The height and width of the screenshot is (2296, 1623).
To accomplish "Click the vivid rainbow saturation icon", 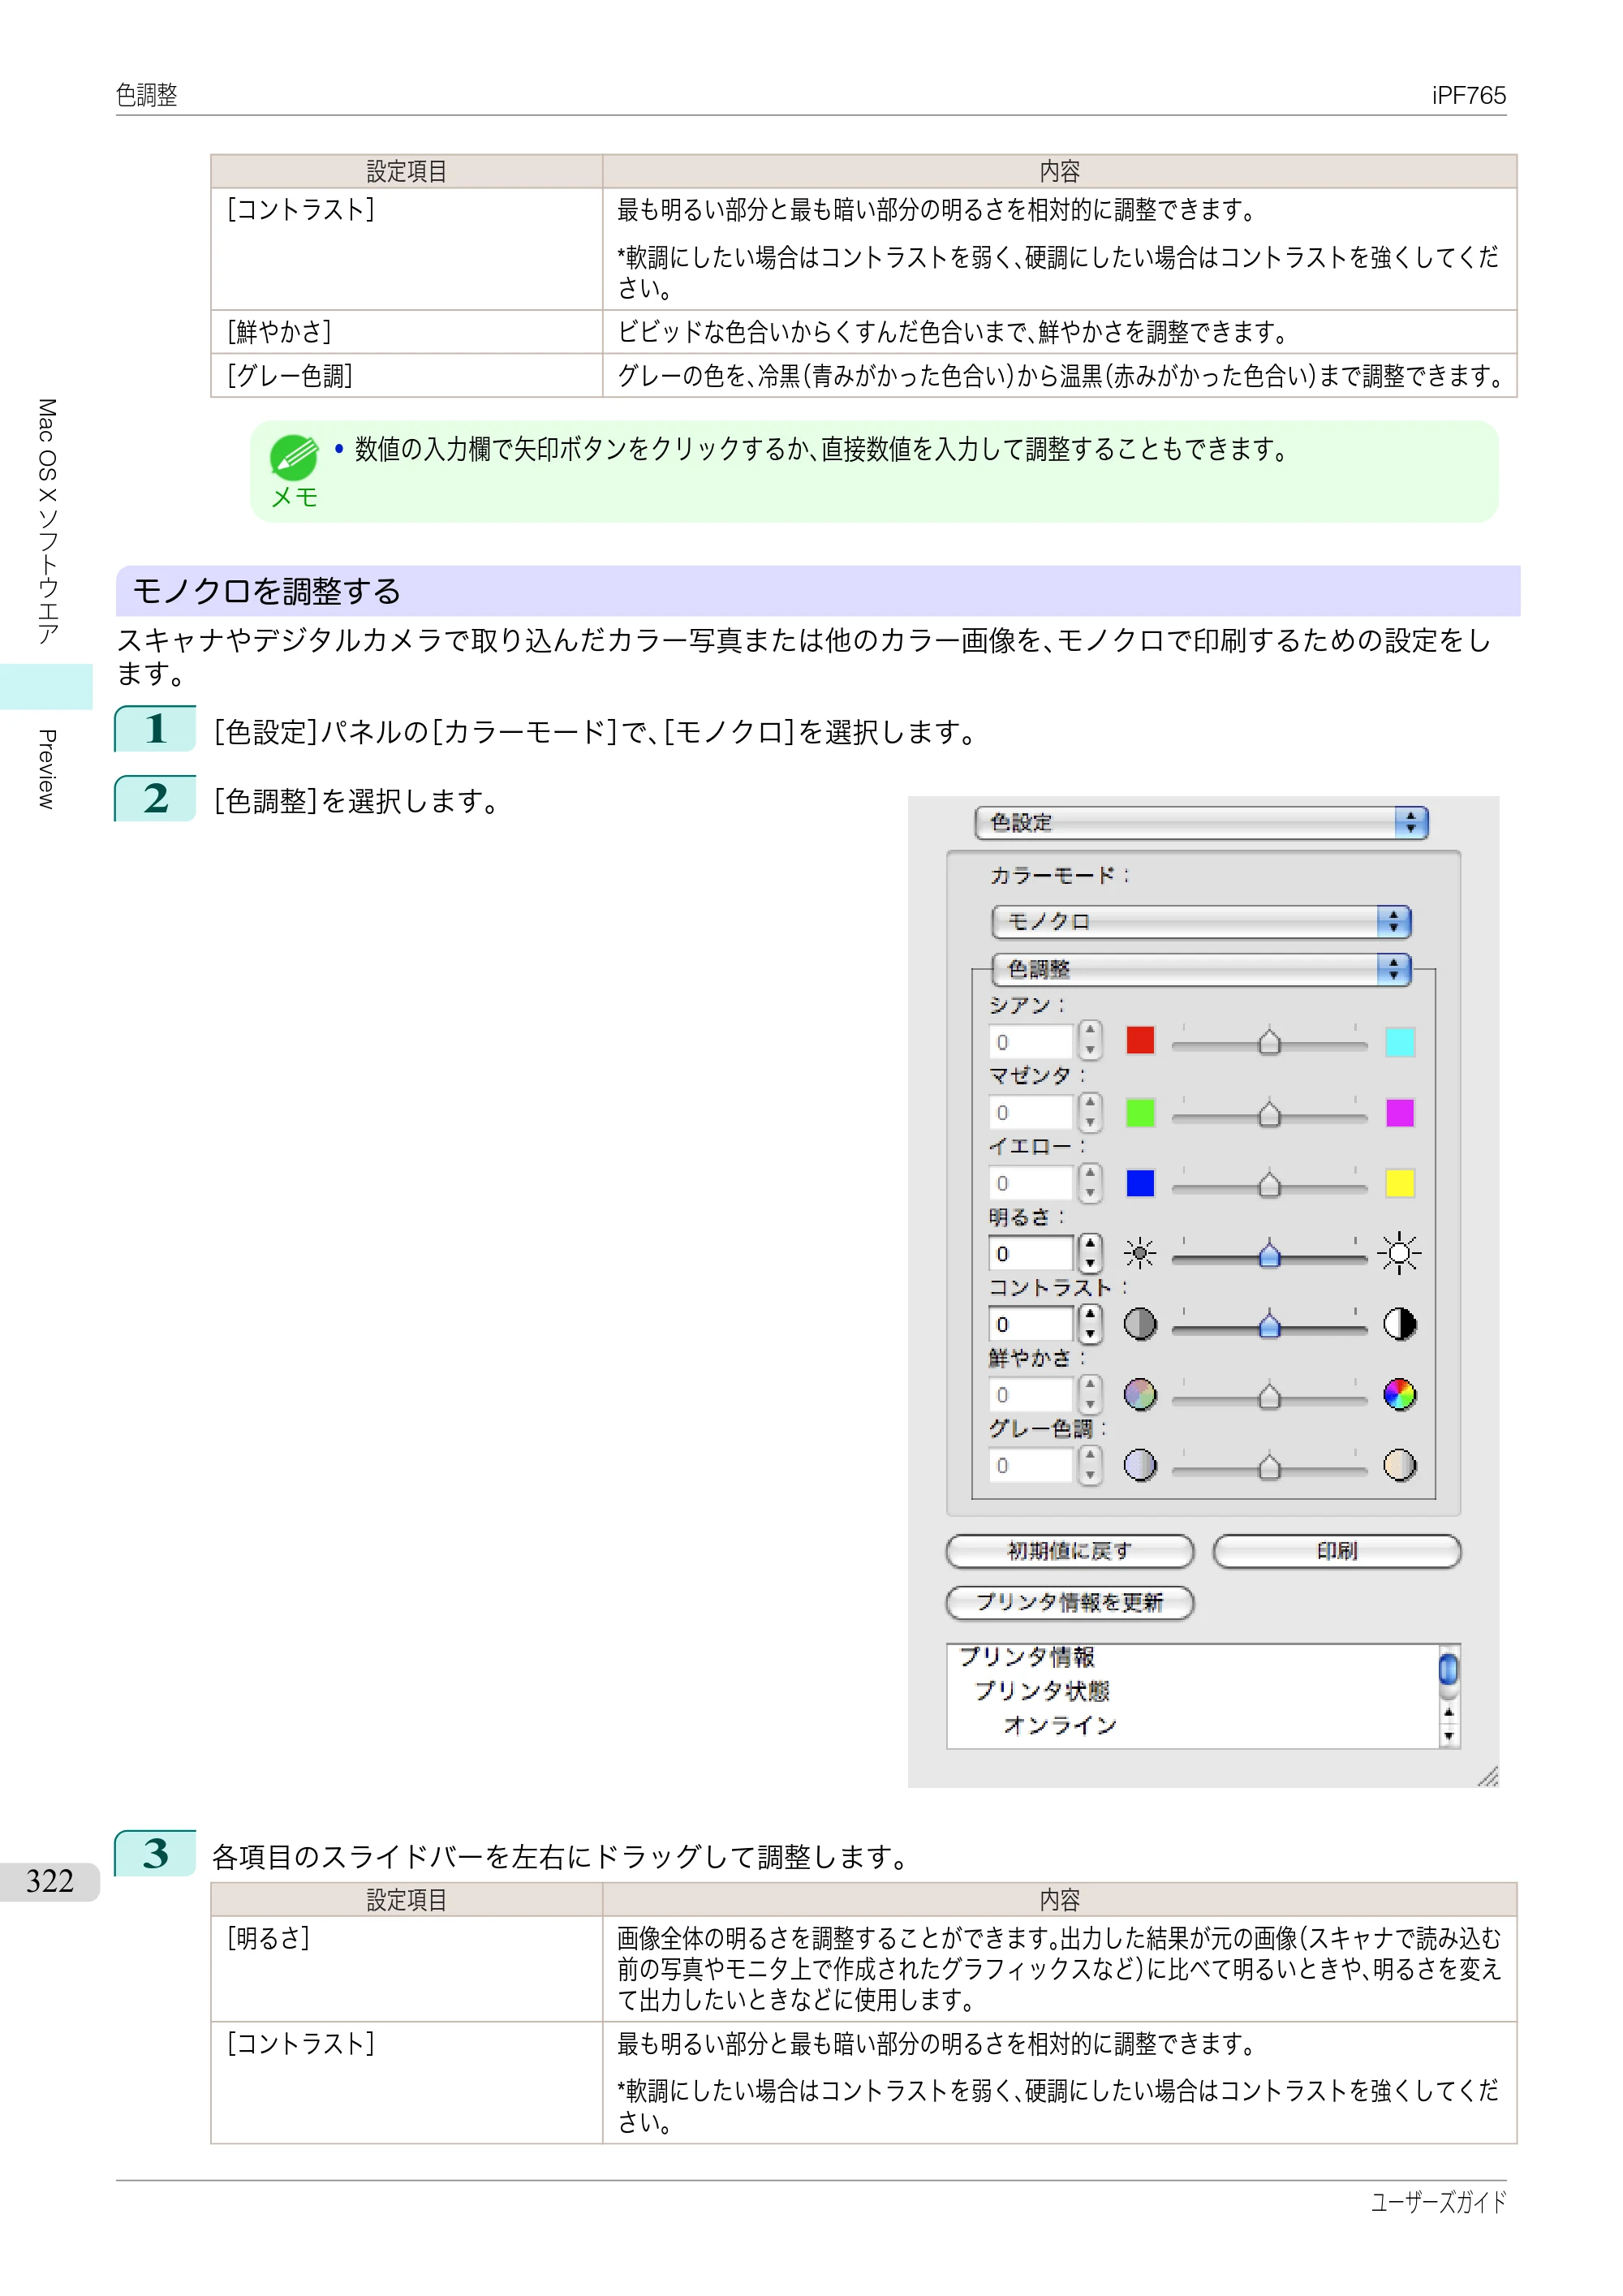I will click(x=1399, y=1394).
